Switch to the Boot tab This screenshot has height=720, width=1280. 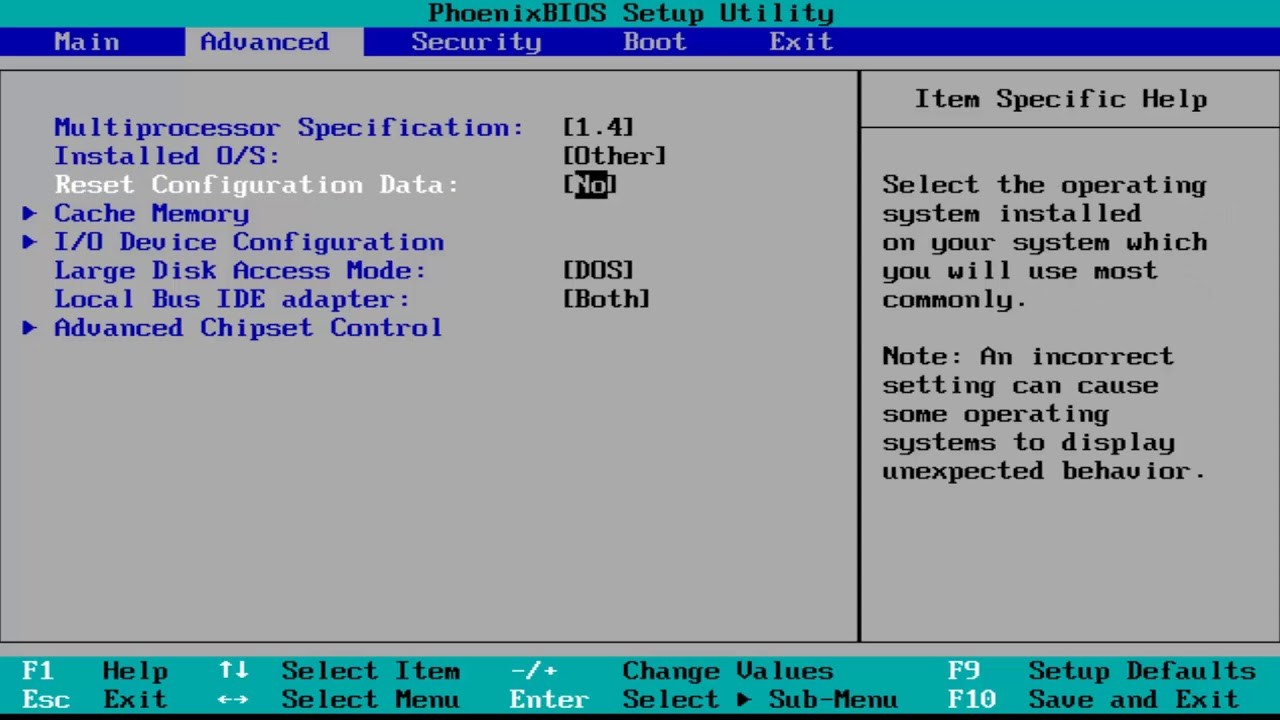point(654,41)
